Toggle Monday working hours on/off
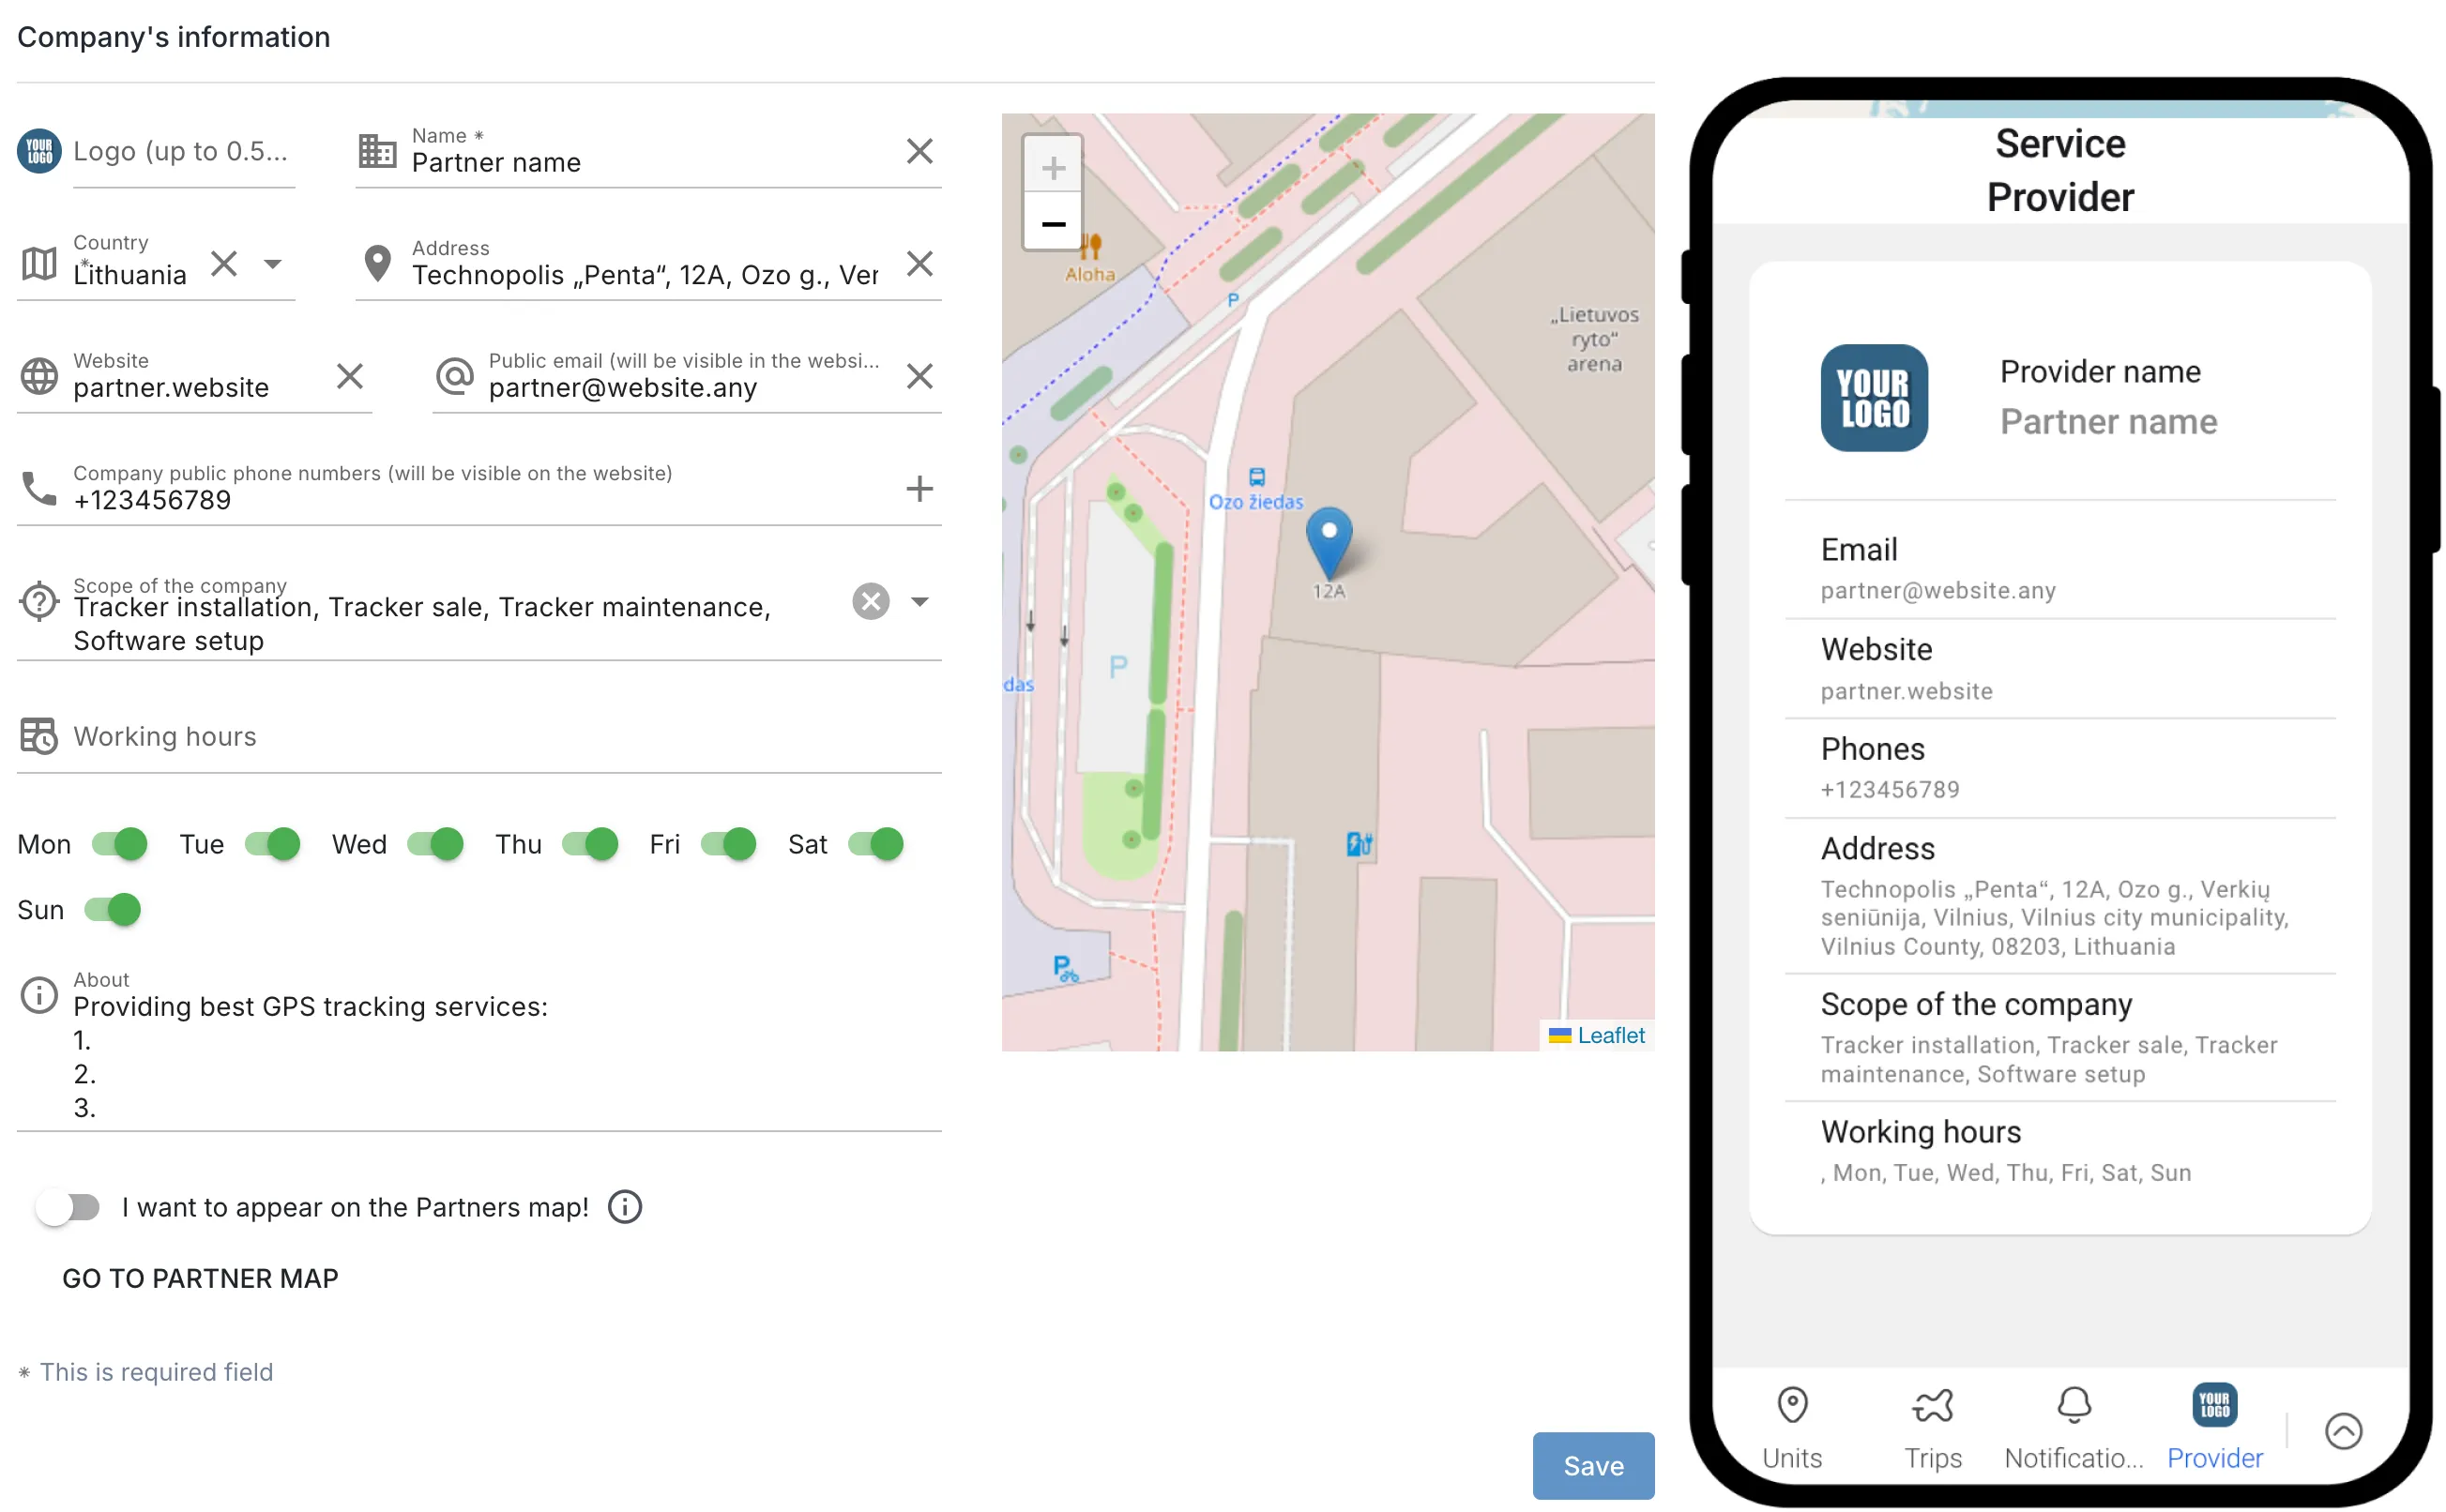Screen dimensions: 2446x1512 pyautogui.click(x=120, y=845)
